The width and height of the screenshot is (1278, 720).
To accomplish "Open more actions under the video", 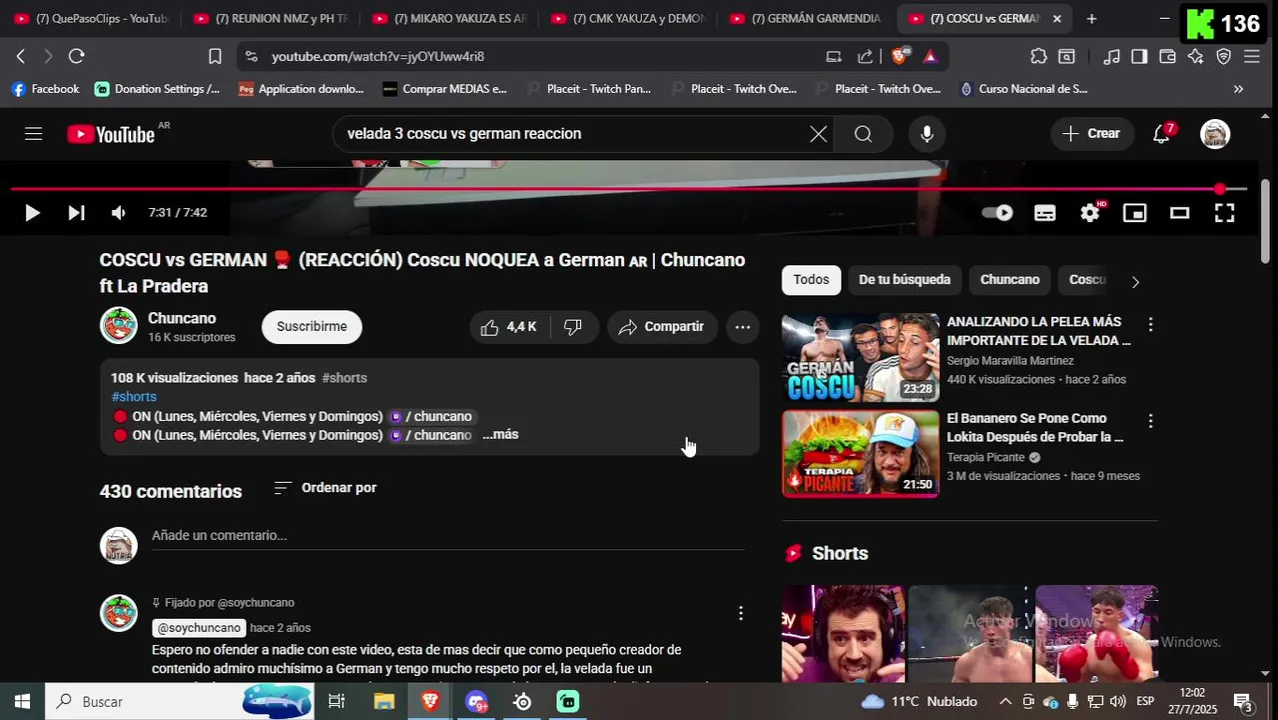I will tap(742, 327).
